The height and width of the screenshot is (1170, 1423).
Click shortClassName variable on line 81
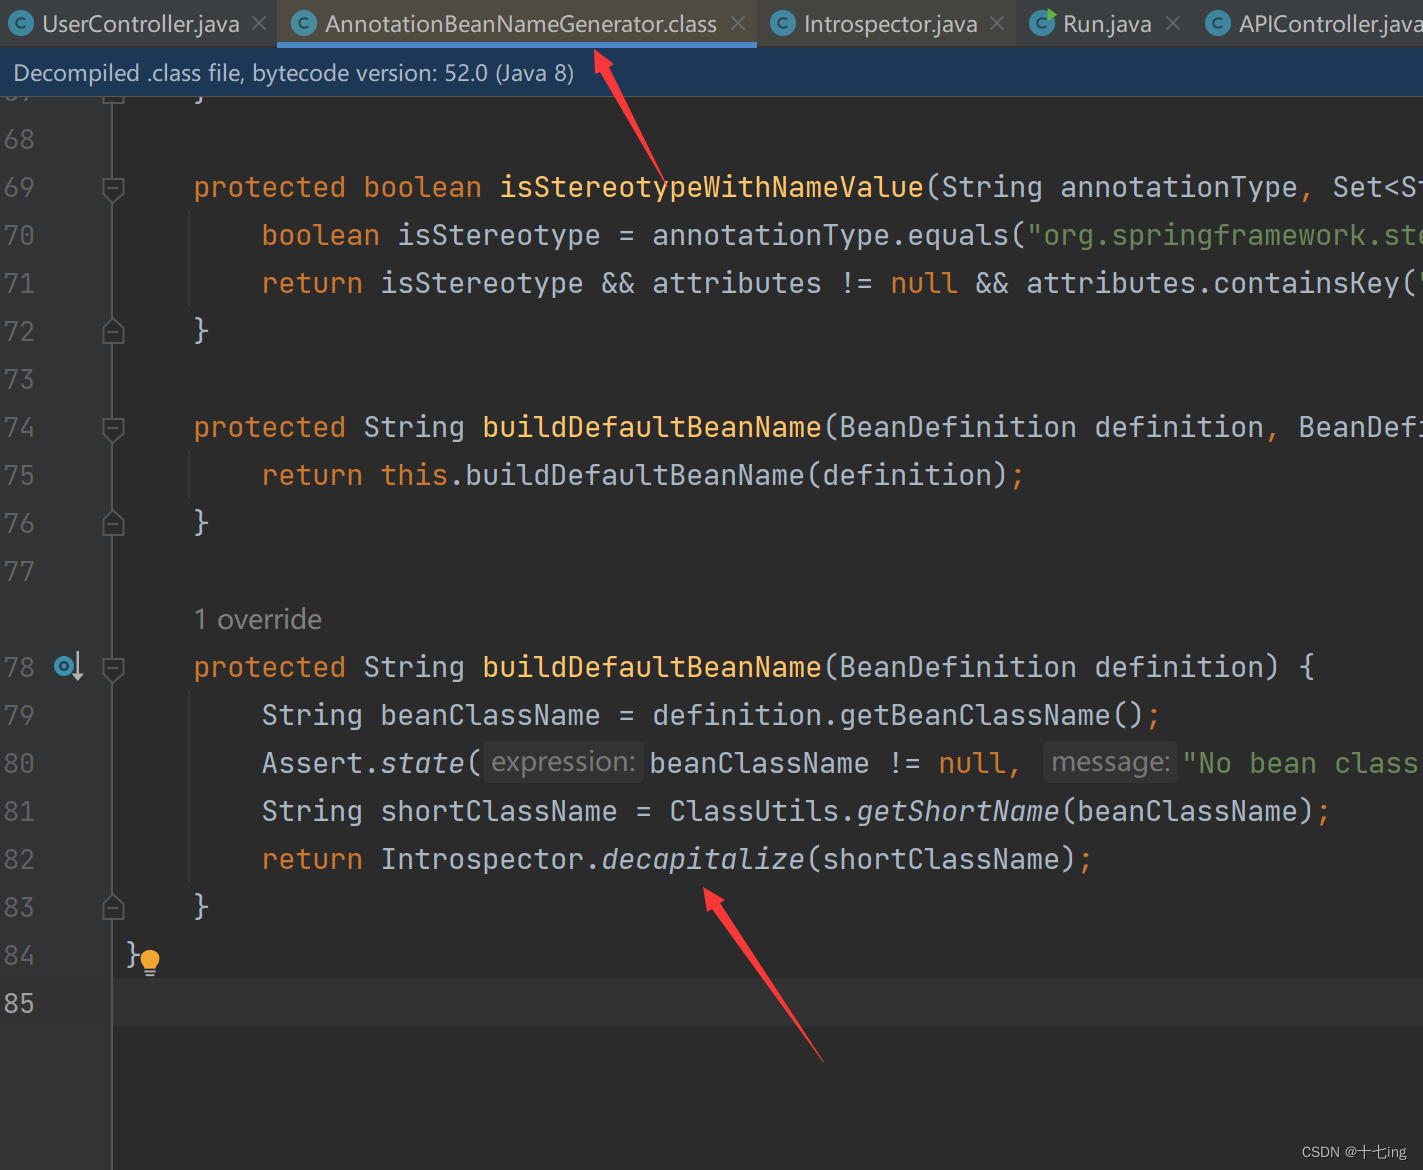click(499, 812)
